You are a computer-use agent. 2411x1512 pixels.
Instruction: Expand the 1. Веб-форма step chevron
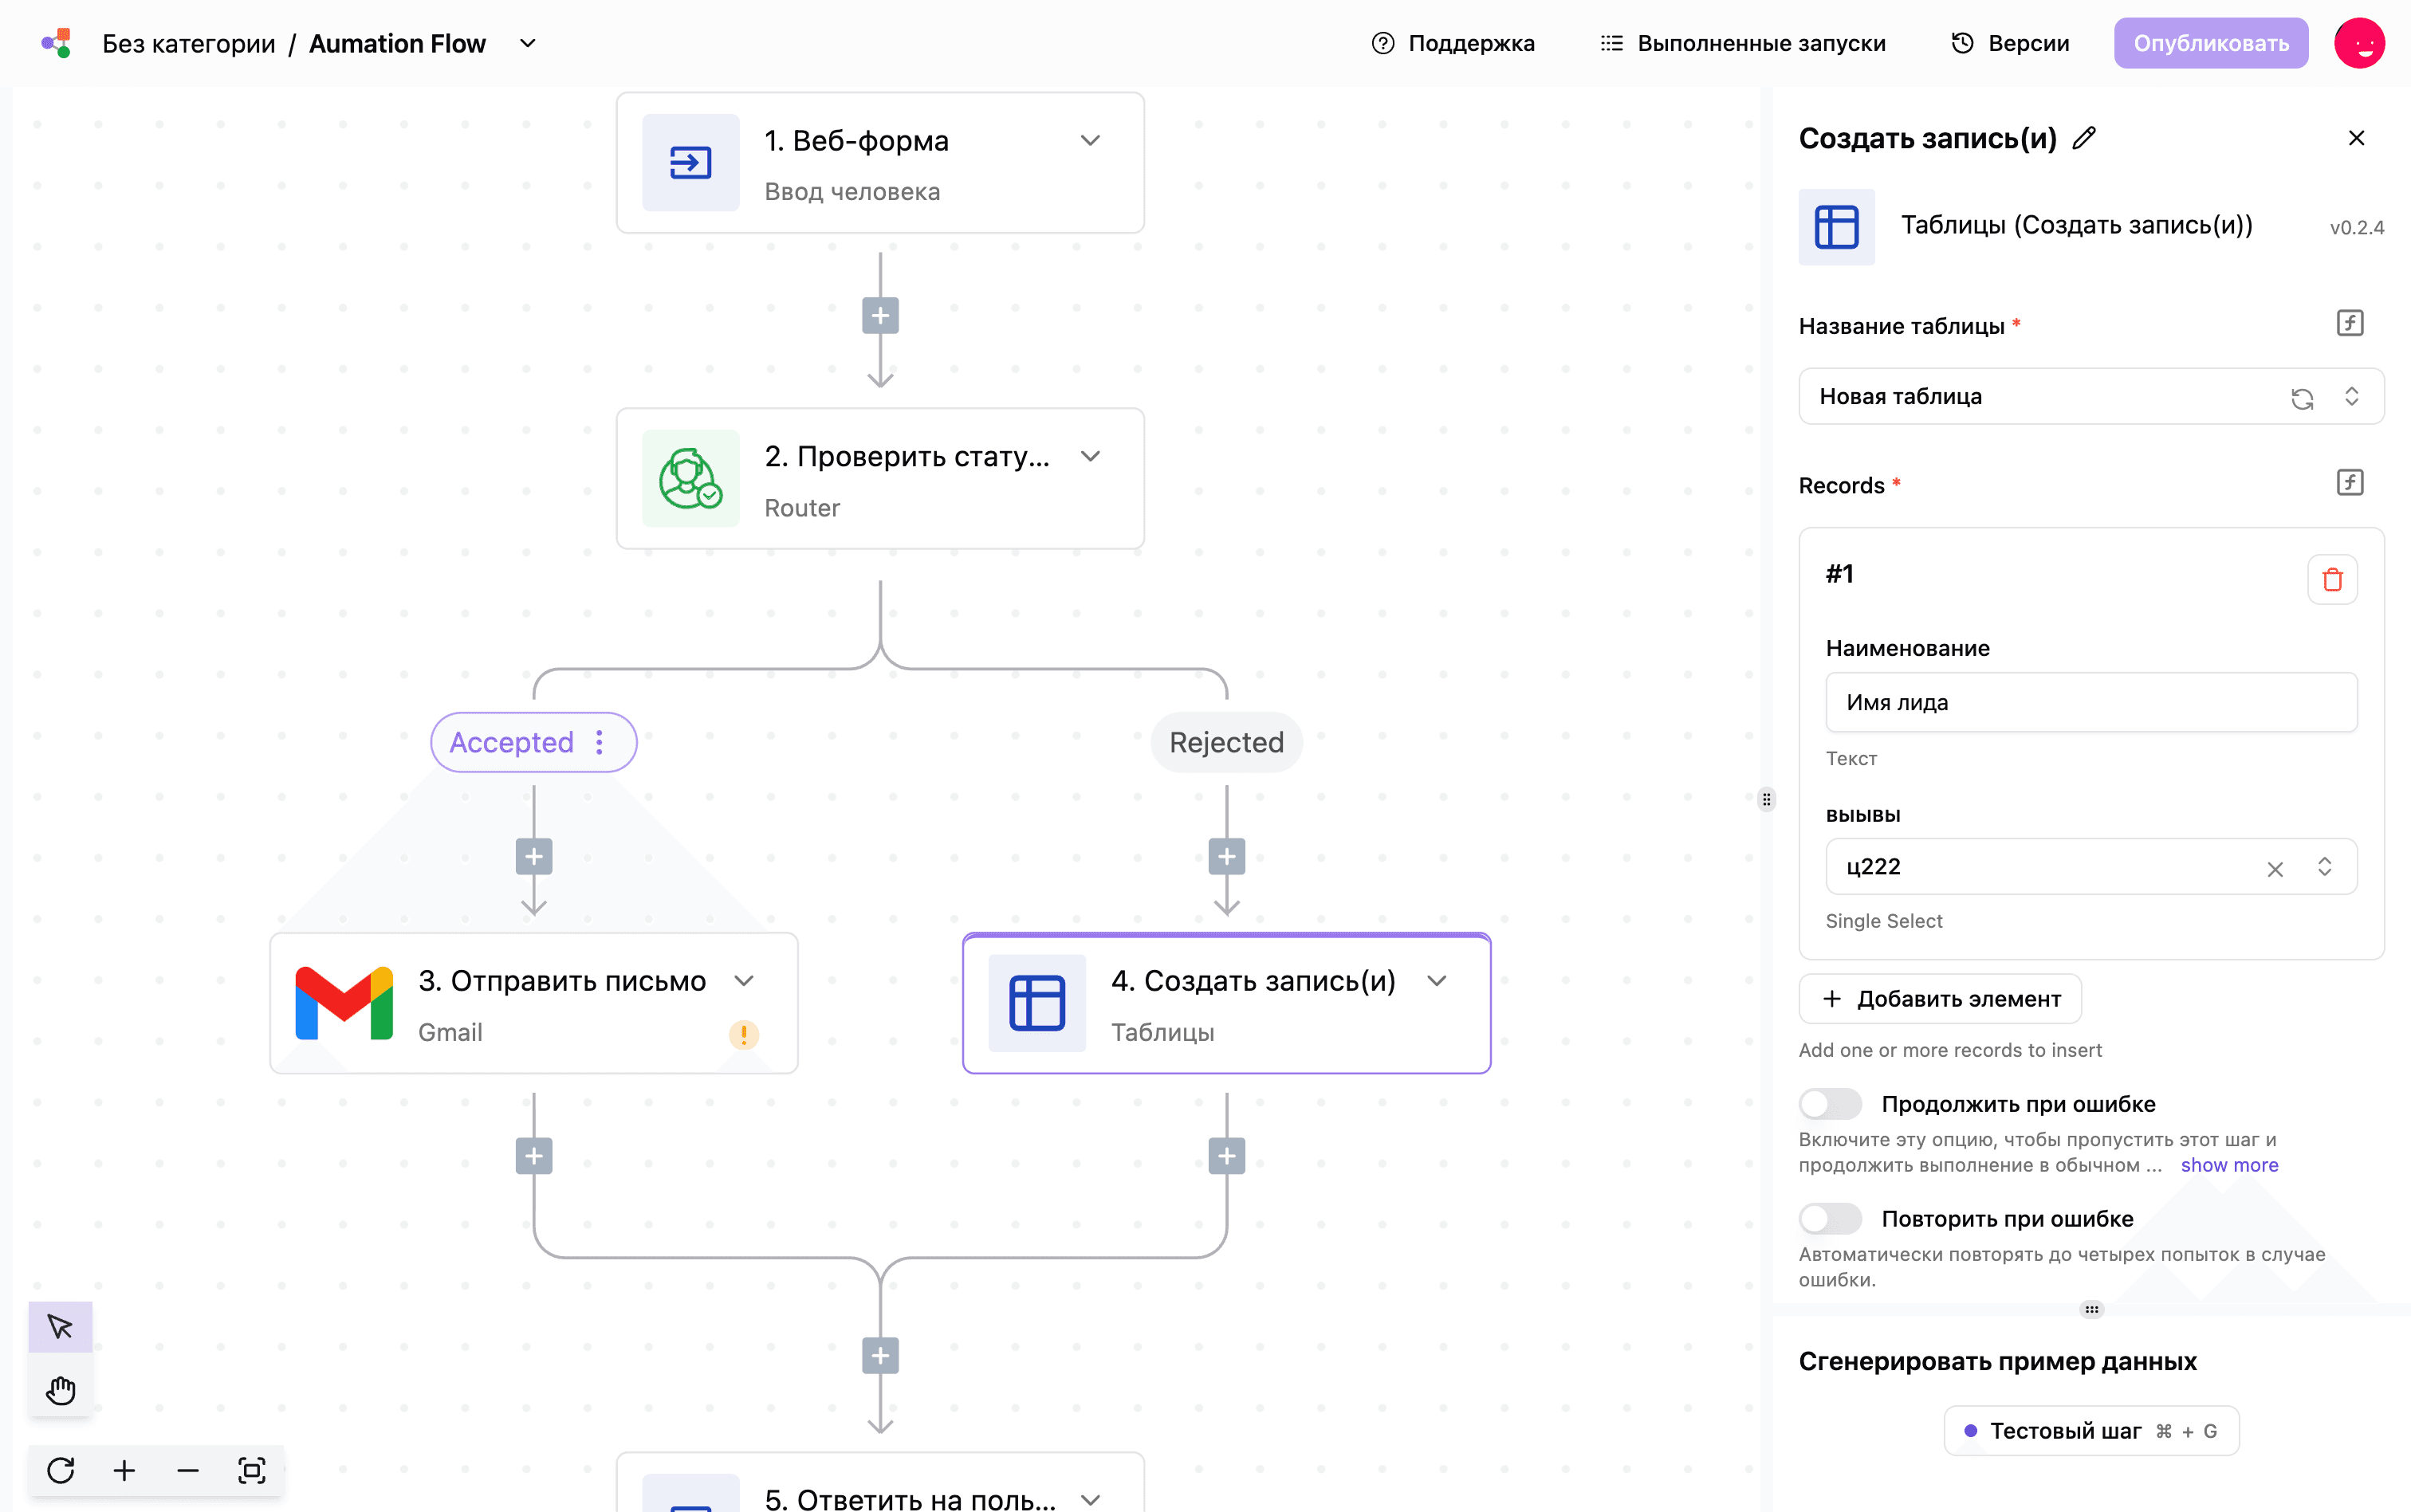1090,141
